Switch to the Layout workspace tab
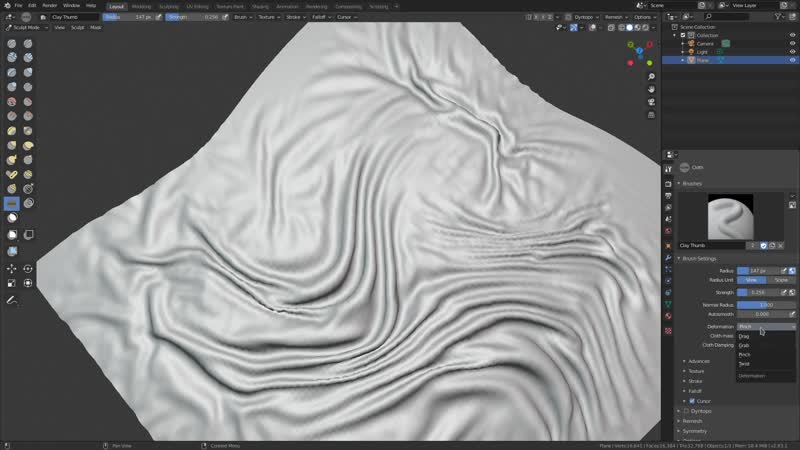 [116, 7]
